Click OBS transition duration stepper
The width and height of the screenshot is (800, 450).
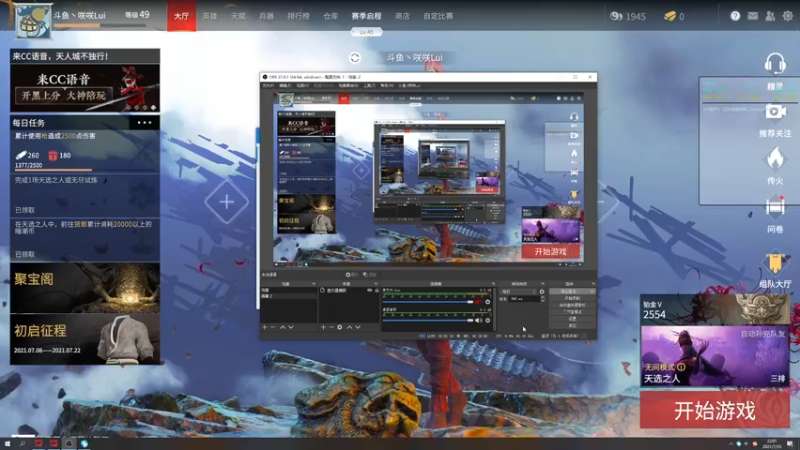tap(542, 298)
